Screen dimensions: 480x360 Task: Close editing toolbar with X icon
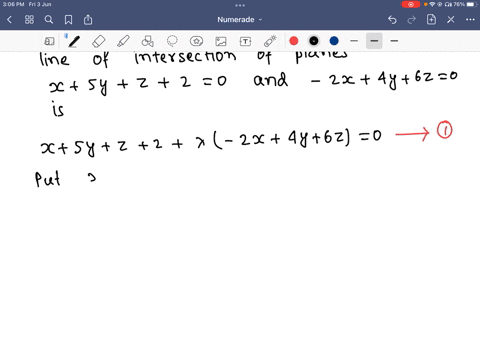(451, 20)
